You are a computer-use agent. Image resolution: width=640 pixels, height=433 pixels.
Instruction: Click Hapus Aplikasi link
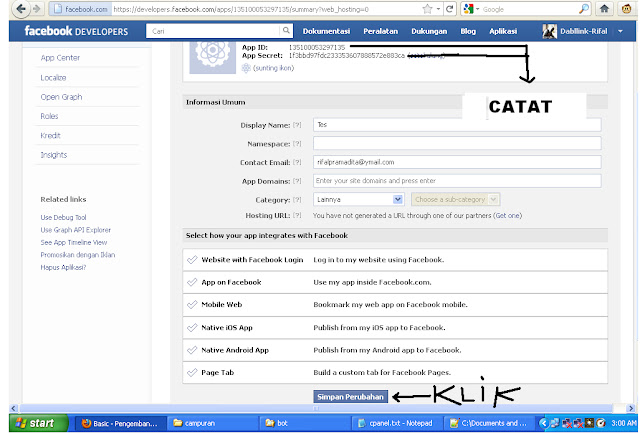(x=63, y=267)
